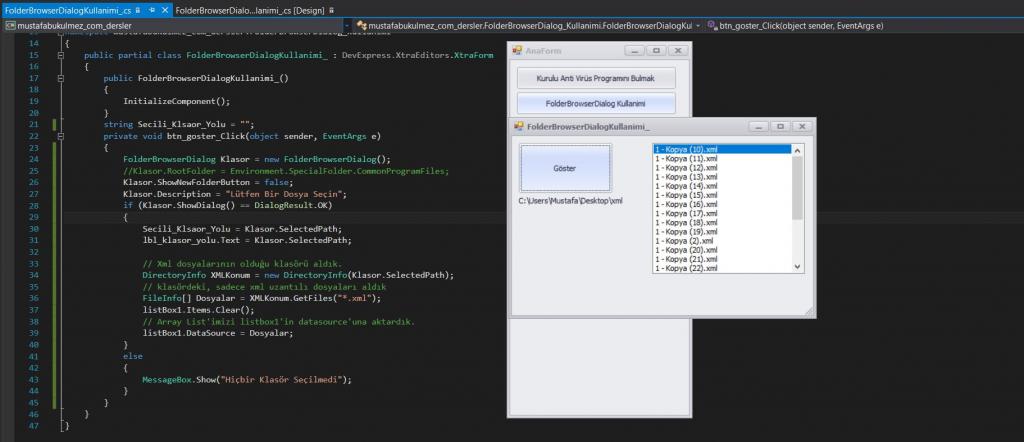Image resolution: width=1024 pixels, height=442 pixels.
Task: Select list item 1 - Kopya (11).xml
Action: (x=722, y=158)
